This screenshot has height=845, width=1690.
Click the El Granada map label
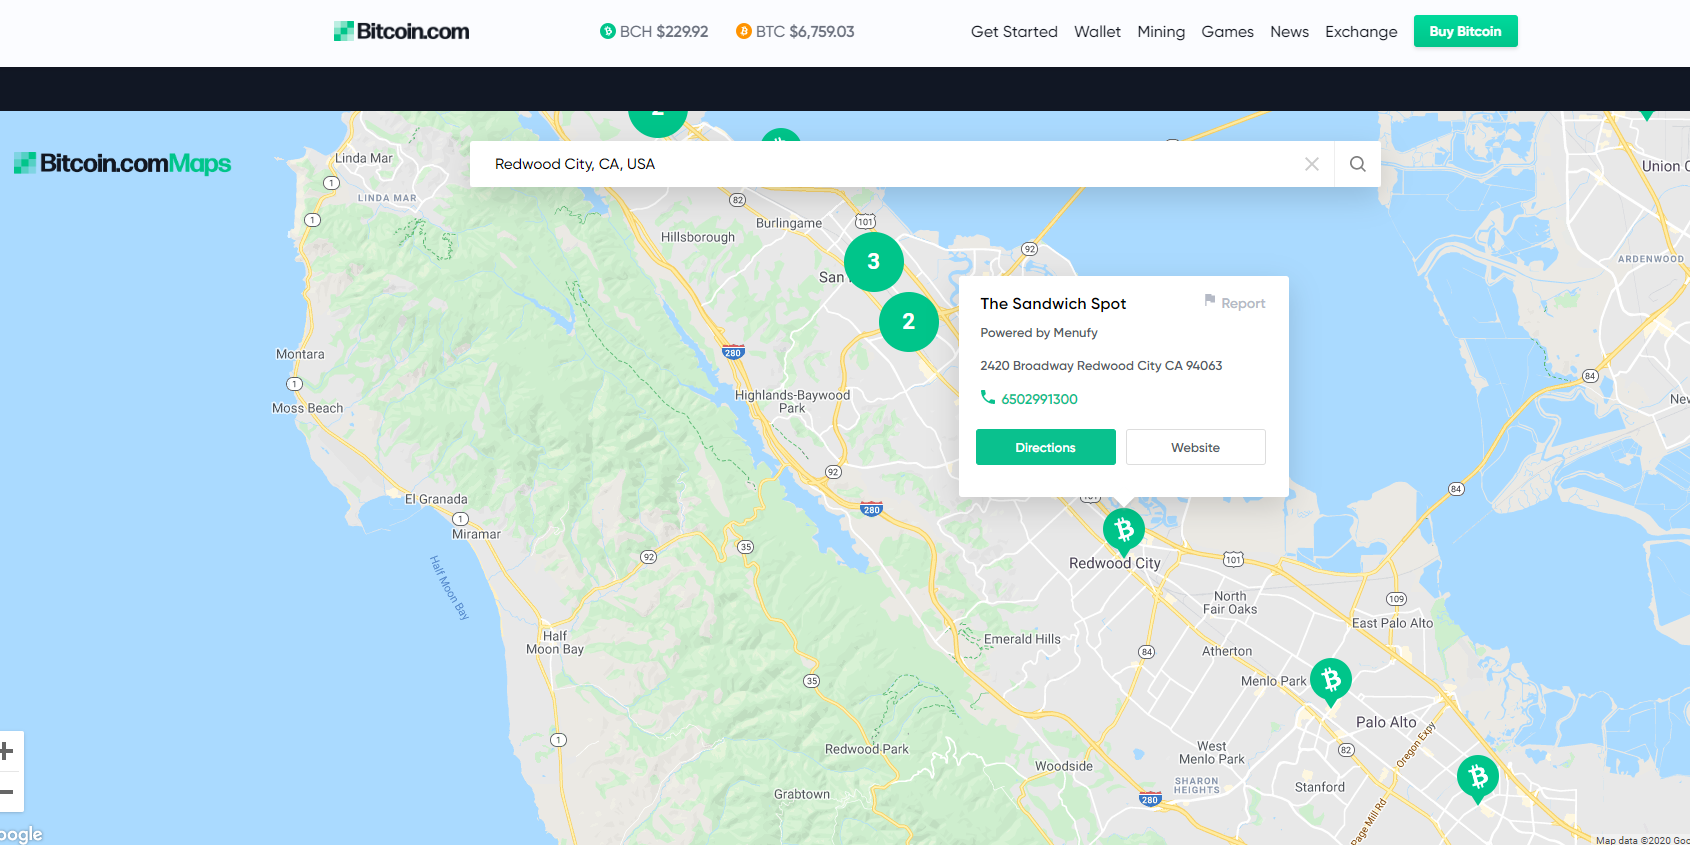[436, 499]
